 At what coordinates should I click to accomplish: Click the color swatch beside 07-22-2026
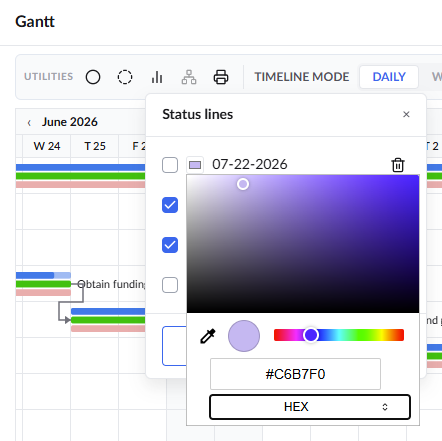[195, 165]
